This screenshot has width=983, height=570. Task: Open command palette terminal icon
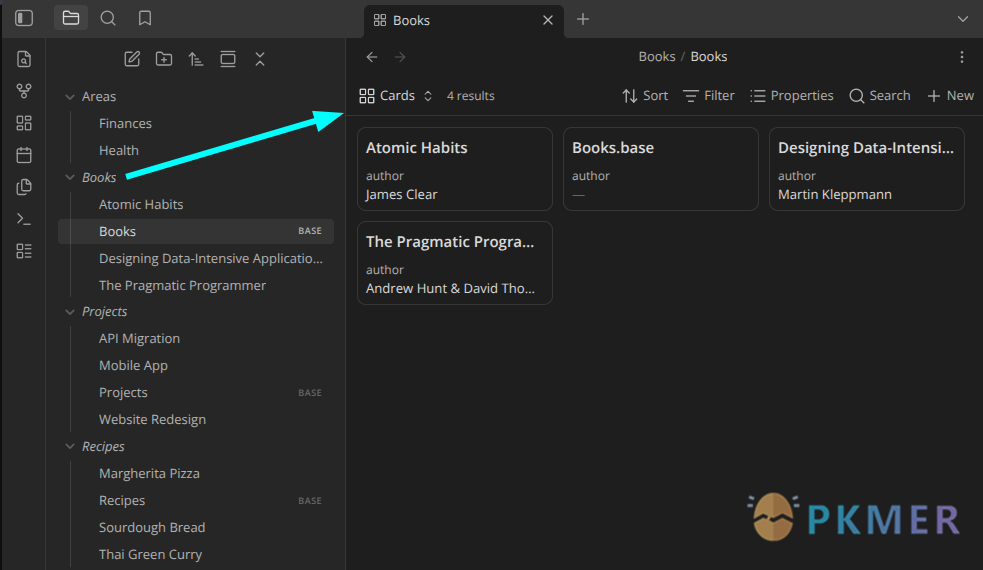[x=24, y=219]
